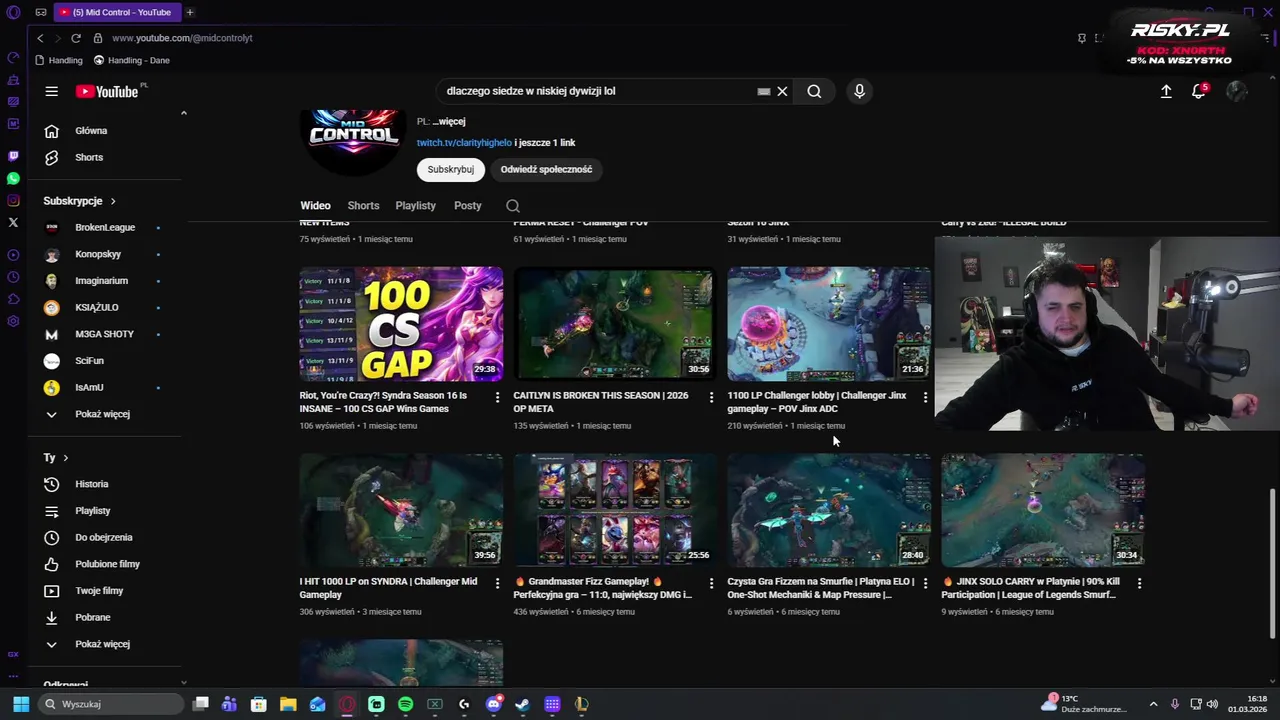Image resolution: width=1280 pixels, height=720 pixels.
Task: Open Do obejrzenia list
Action: [x=104, y=538]
